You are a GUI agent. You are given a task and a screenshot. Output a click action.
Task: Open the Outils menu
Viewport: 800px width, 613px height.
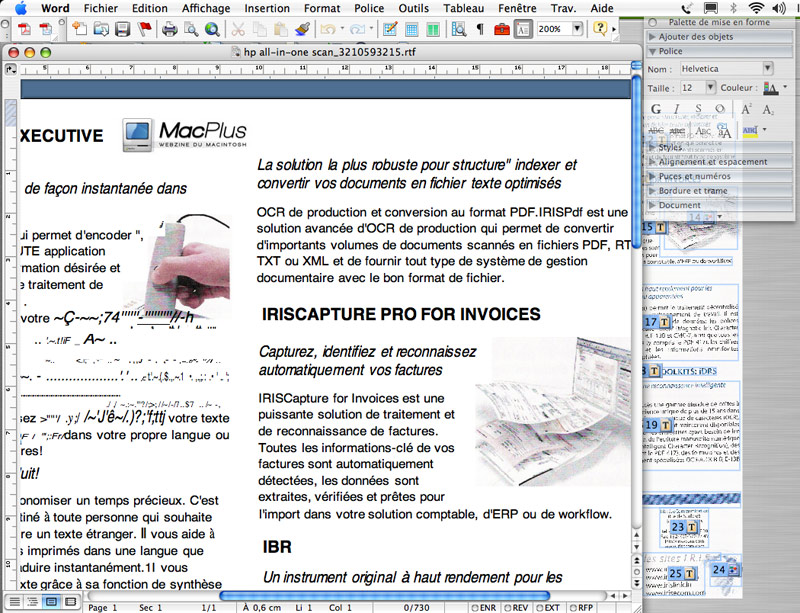[x=414, y=8]
